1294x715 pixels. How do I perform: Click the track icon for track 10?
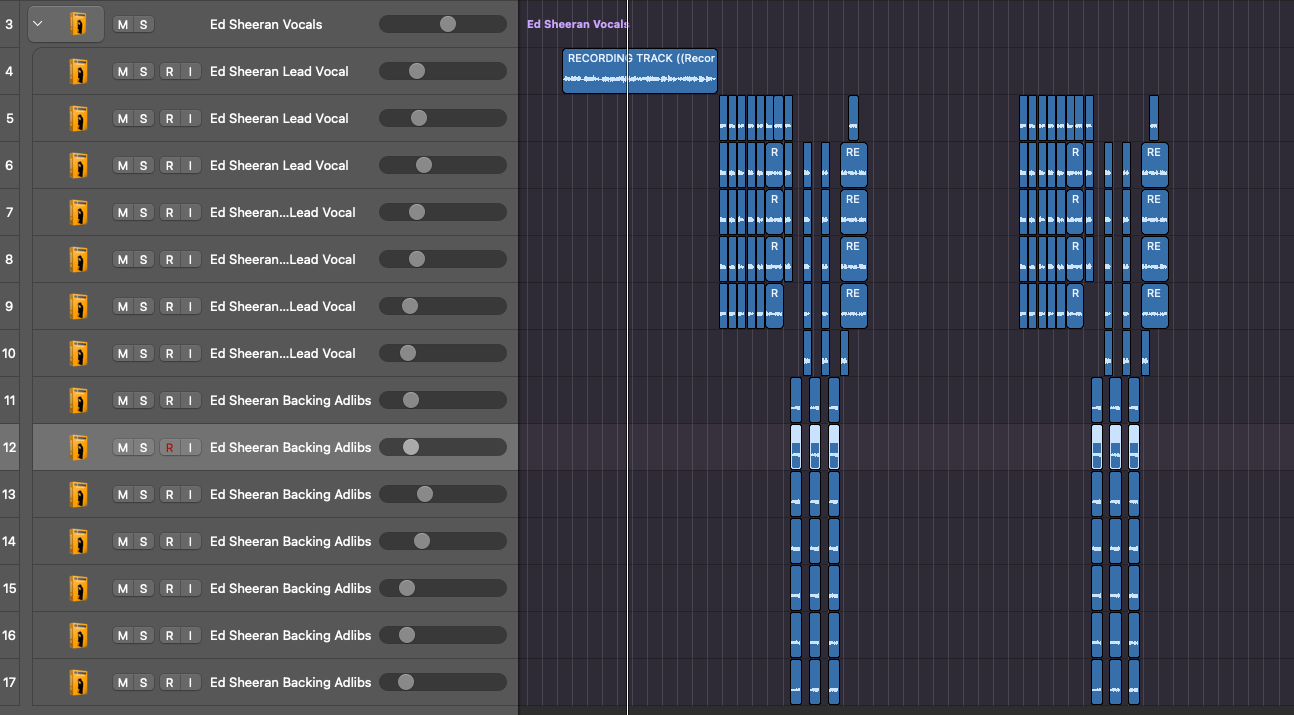pos(78,353)
